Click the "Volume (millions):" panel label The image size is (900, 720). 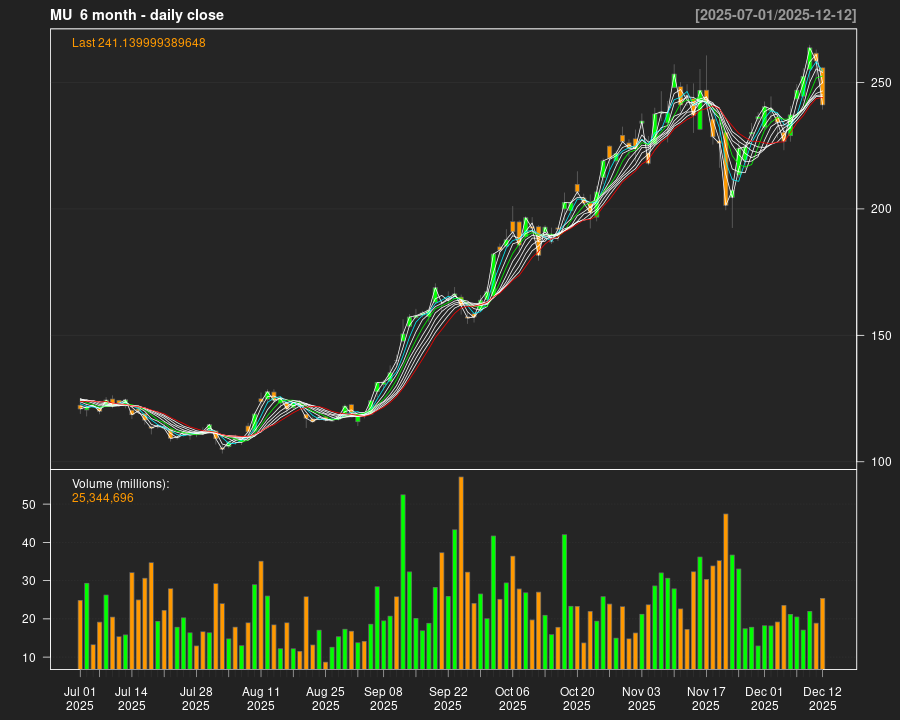click(x=120, y=484)
